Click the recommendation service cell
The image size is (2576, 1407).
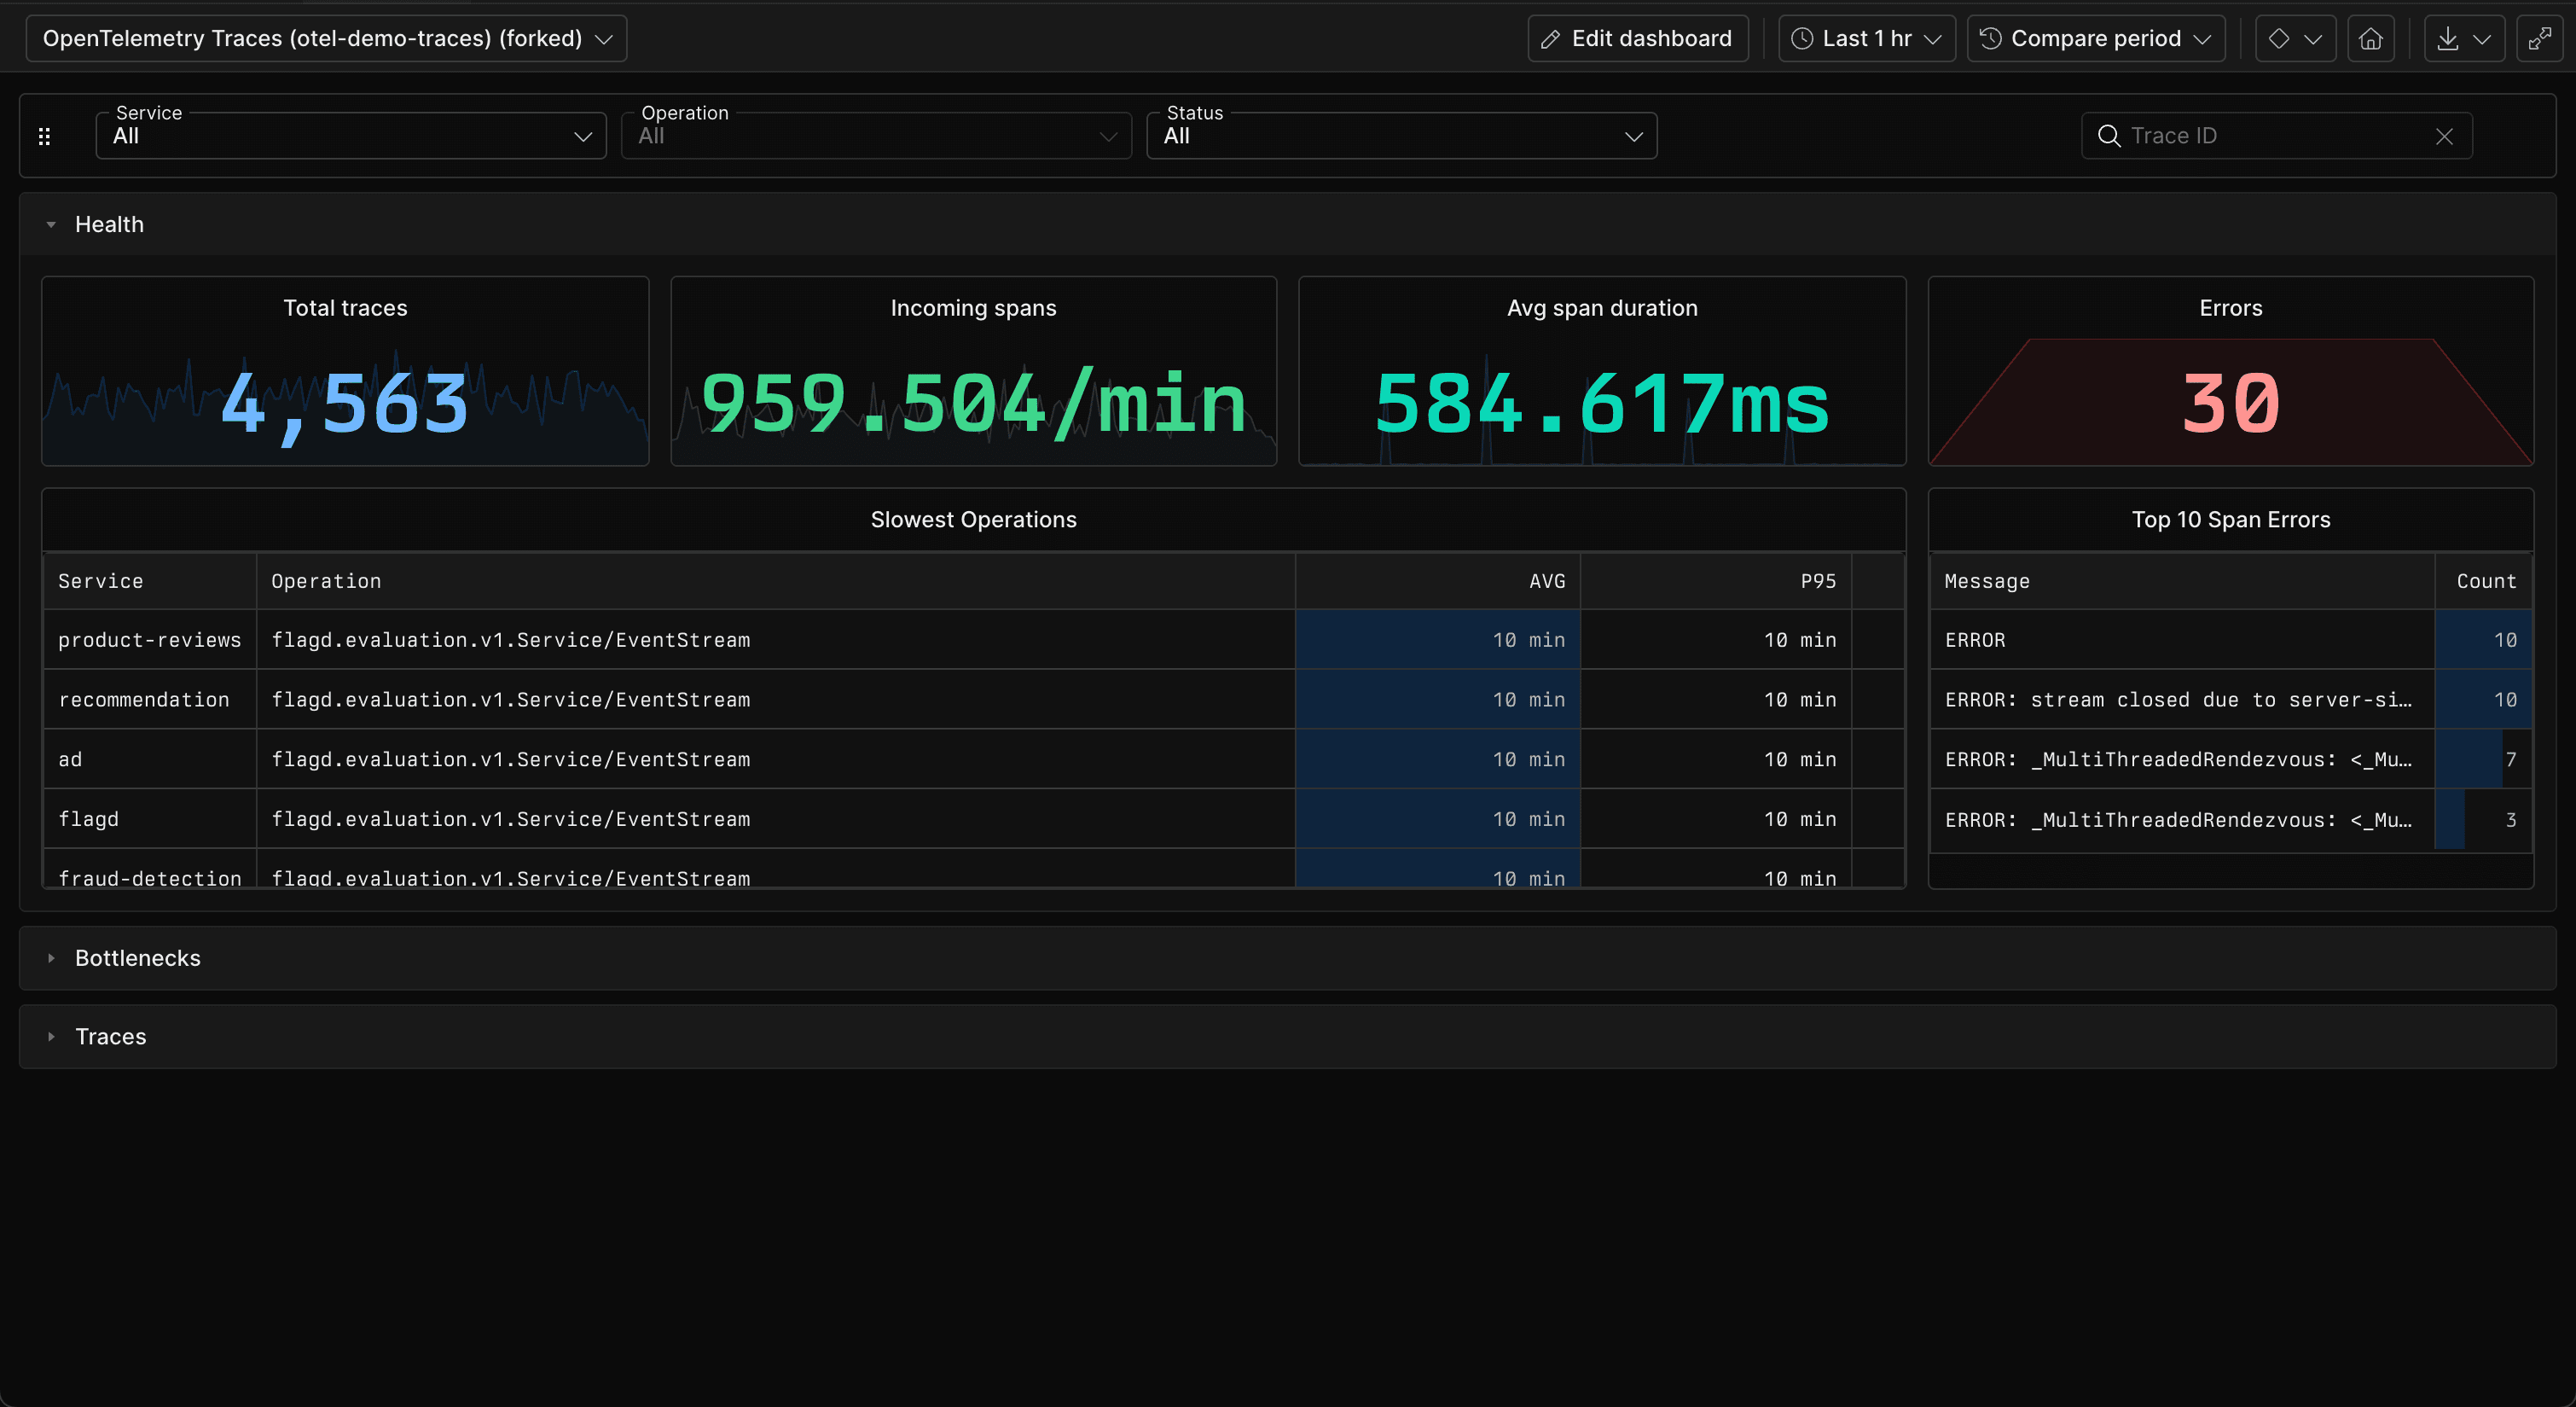tap(149, 700)
